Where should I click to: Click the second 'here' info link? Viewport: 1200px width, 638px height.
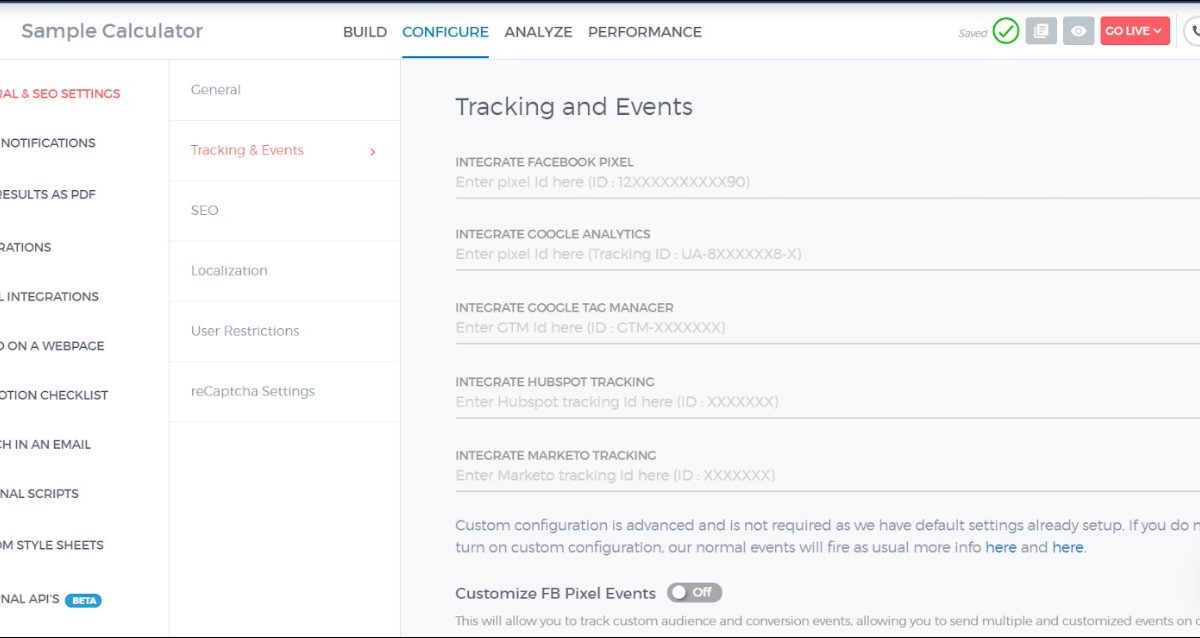pyautogui.click(x=1067, y=548)
